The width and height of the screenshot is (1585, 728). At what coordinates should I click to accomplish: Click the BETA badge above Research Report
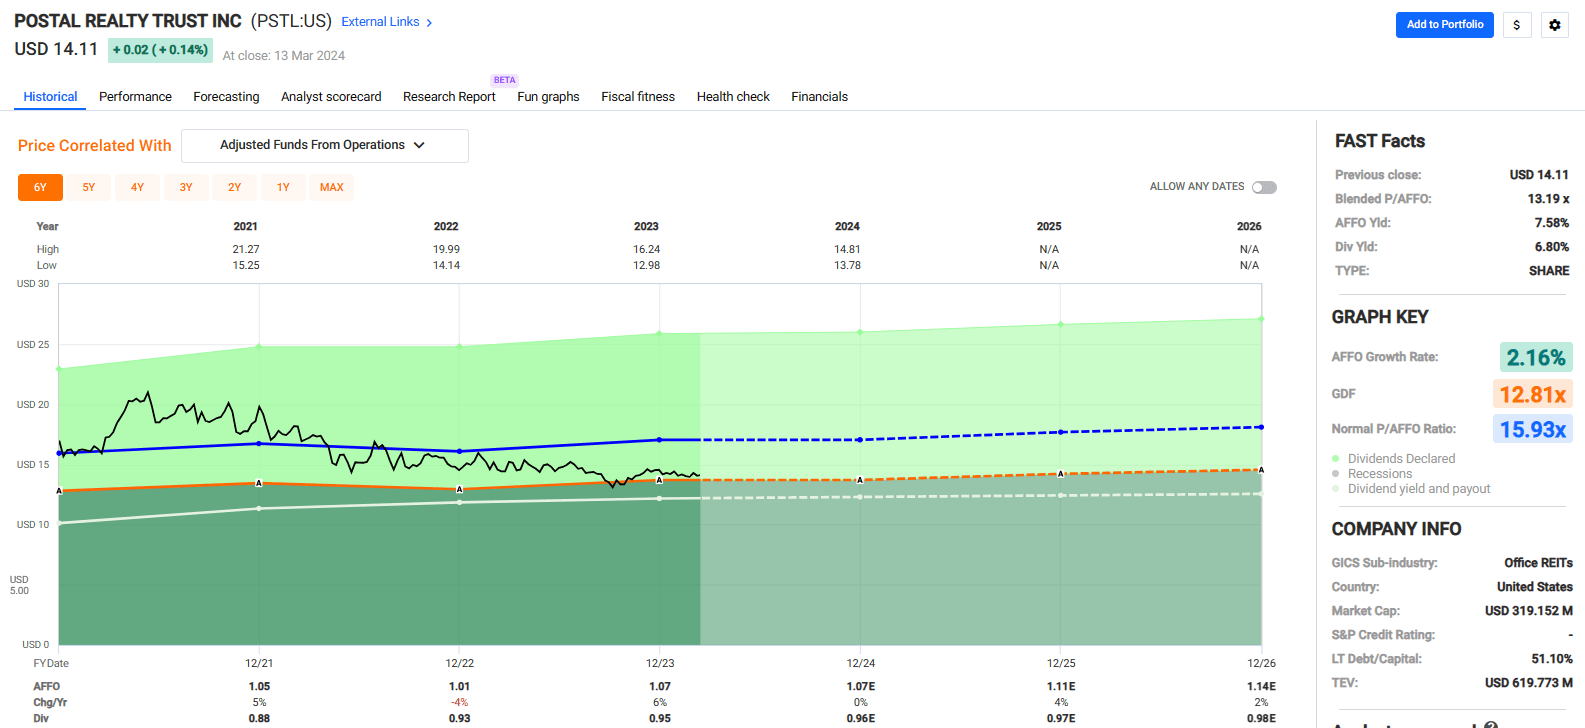coord(504,80)
